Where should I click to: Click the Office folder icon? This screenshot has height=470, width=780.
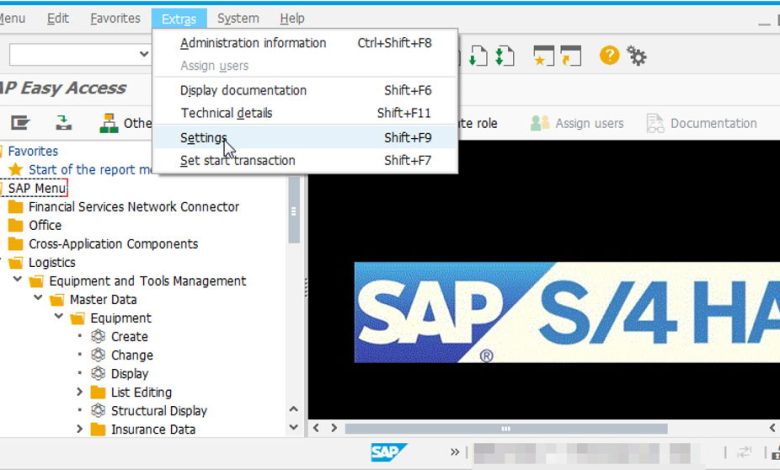click(15, 225)
